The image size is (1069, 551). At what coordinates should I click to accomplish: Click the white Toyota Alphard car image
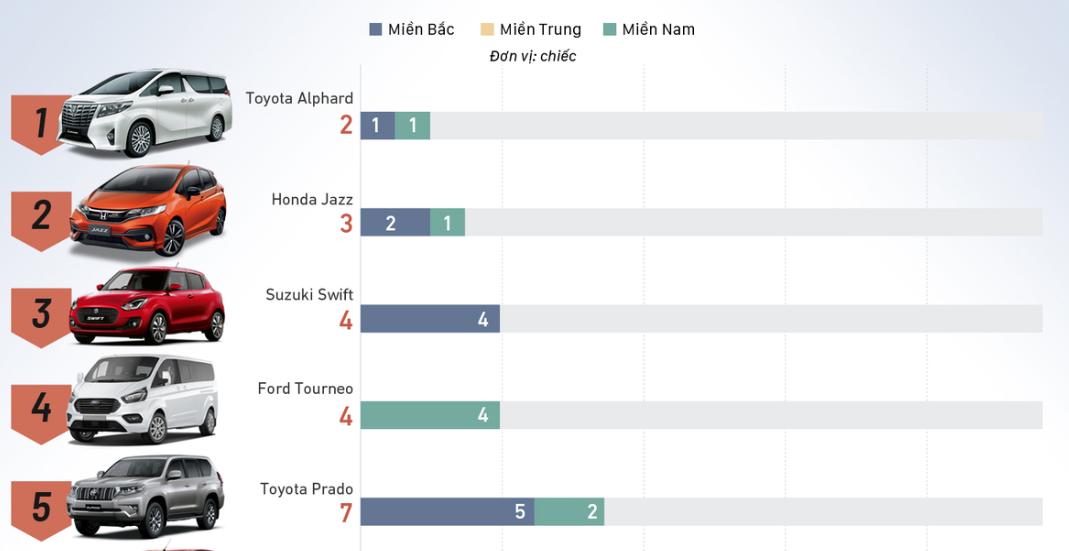(146, 112)
